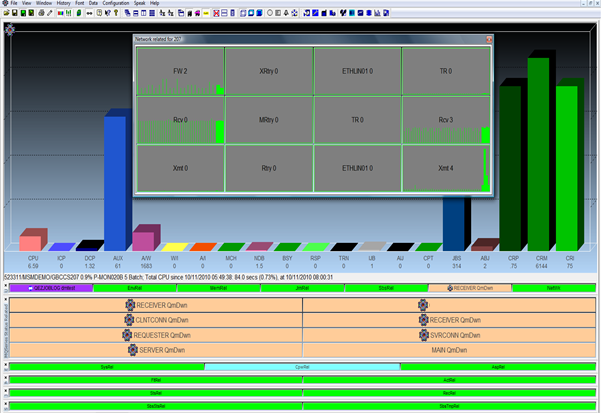
Task: Click the gear icon beside REQUESTER QmDwn
Action: (x=129, y=335)
